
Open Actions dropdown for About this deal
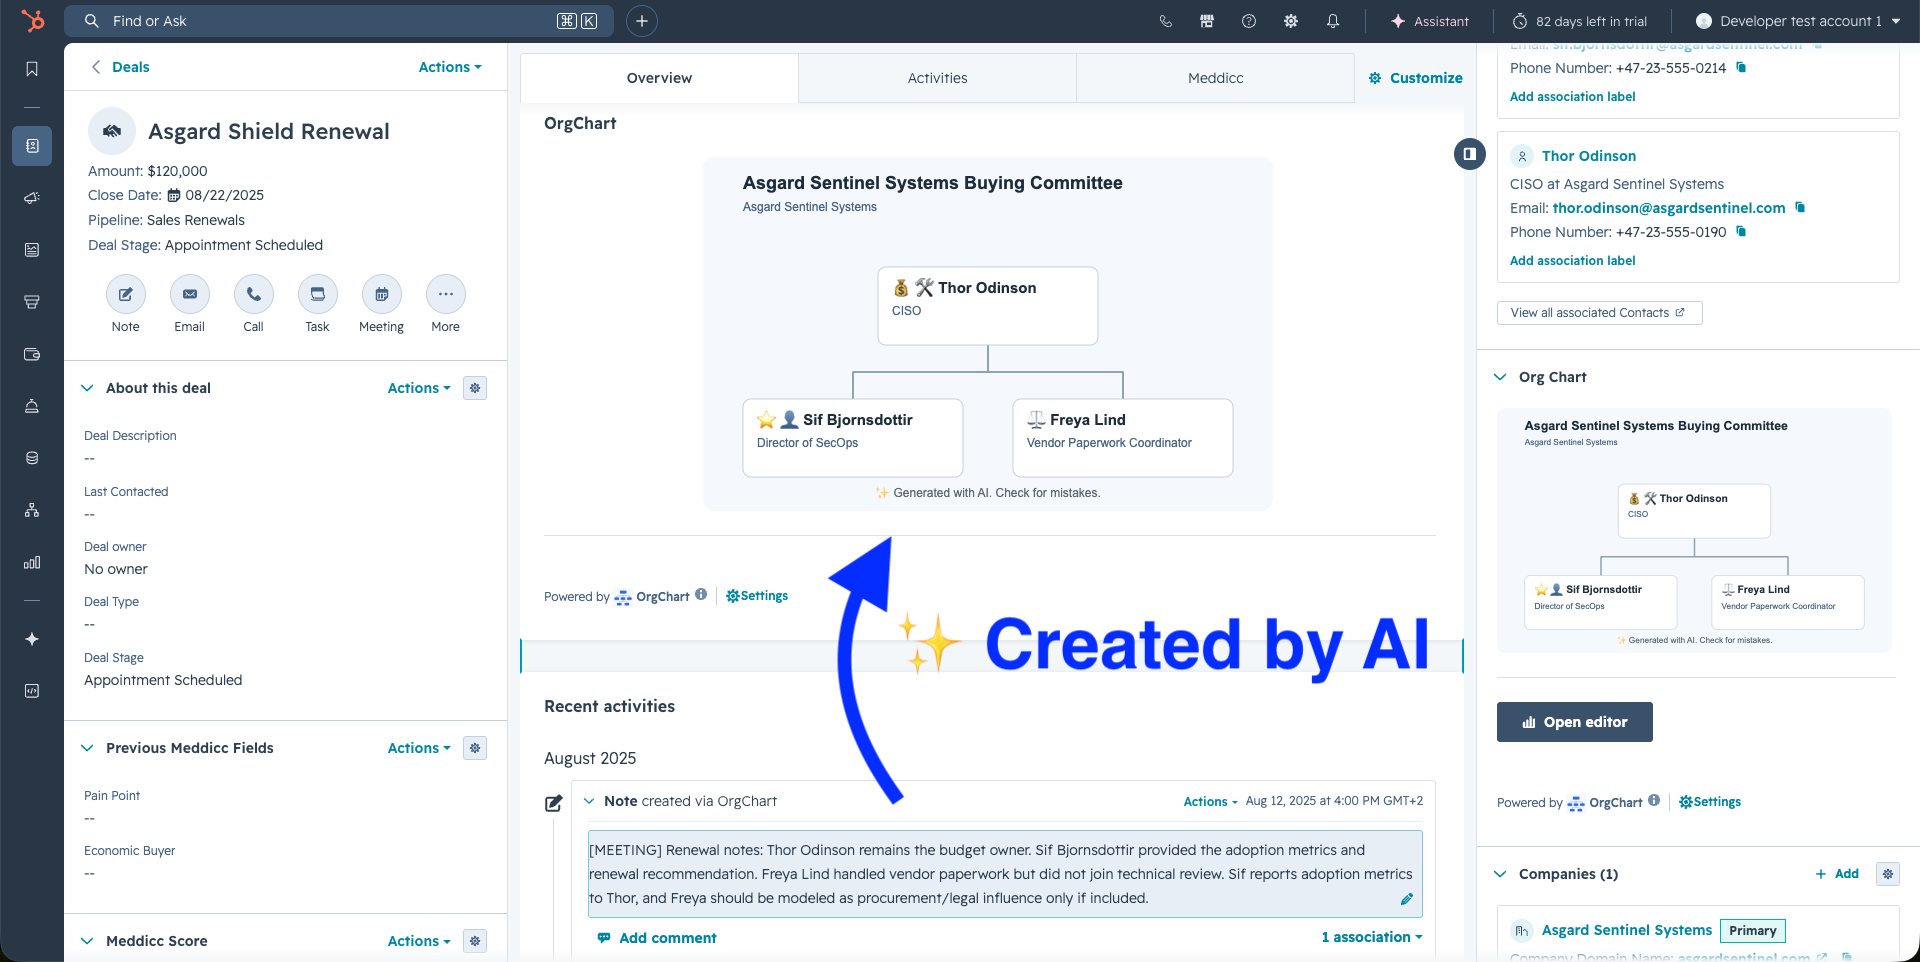click(x=419, y=388)
